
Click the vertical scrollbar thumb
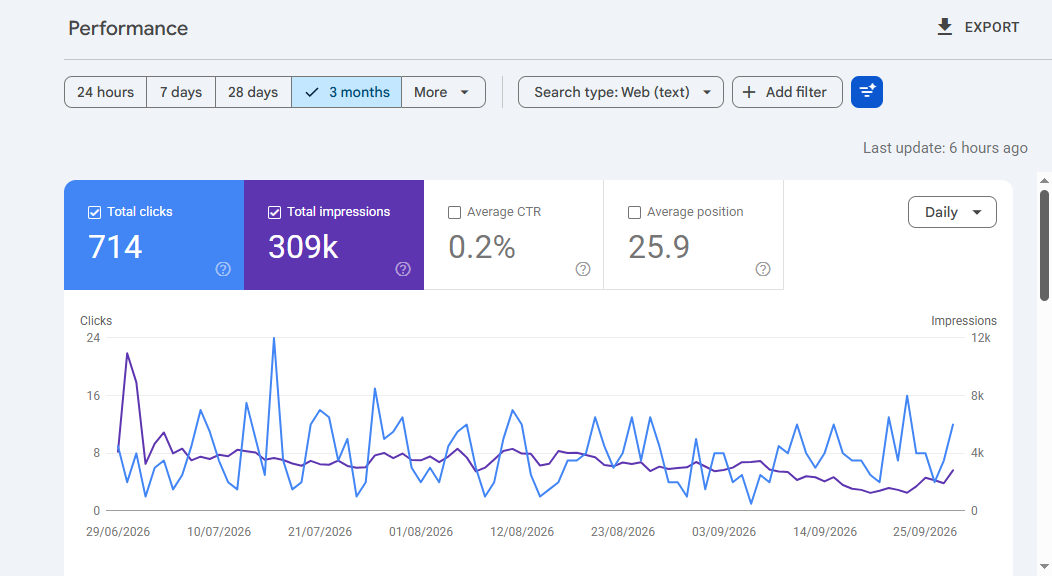point(1044,245)
